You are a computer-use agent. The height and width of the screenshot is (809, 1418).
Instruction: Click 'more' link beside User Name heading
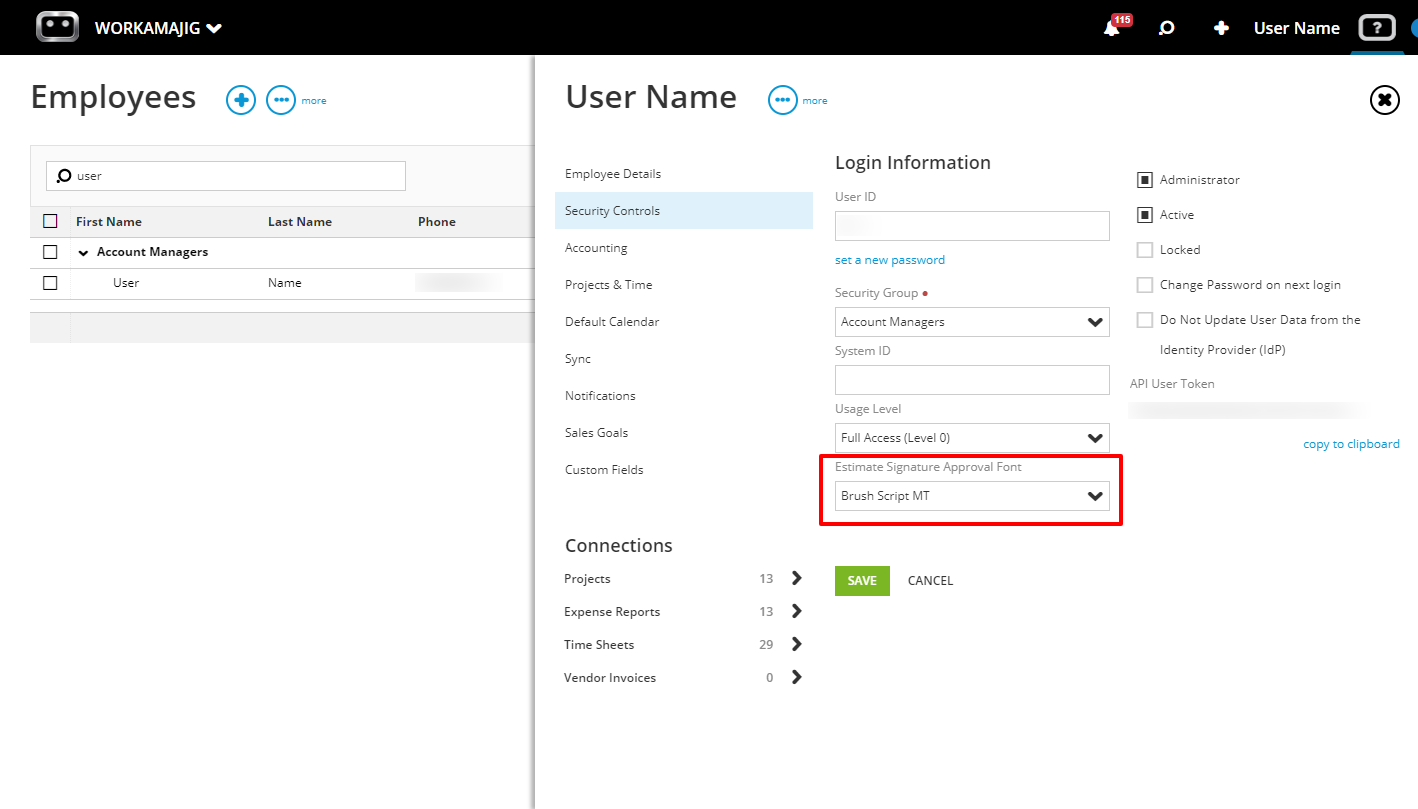(815, 101)
